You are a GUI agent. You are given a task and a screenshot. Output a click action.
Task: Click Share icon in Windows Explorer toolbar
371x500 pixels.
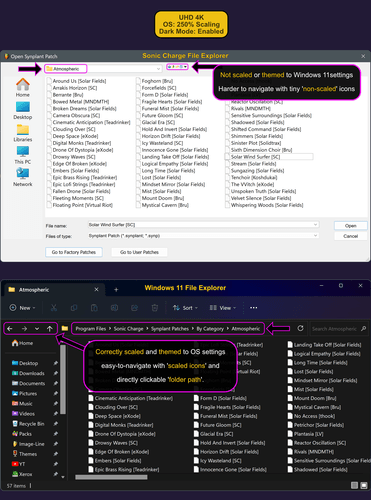(135, 308)
